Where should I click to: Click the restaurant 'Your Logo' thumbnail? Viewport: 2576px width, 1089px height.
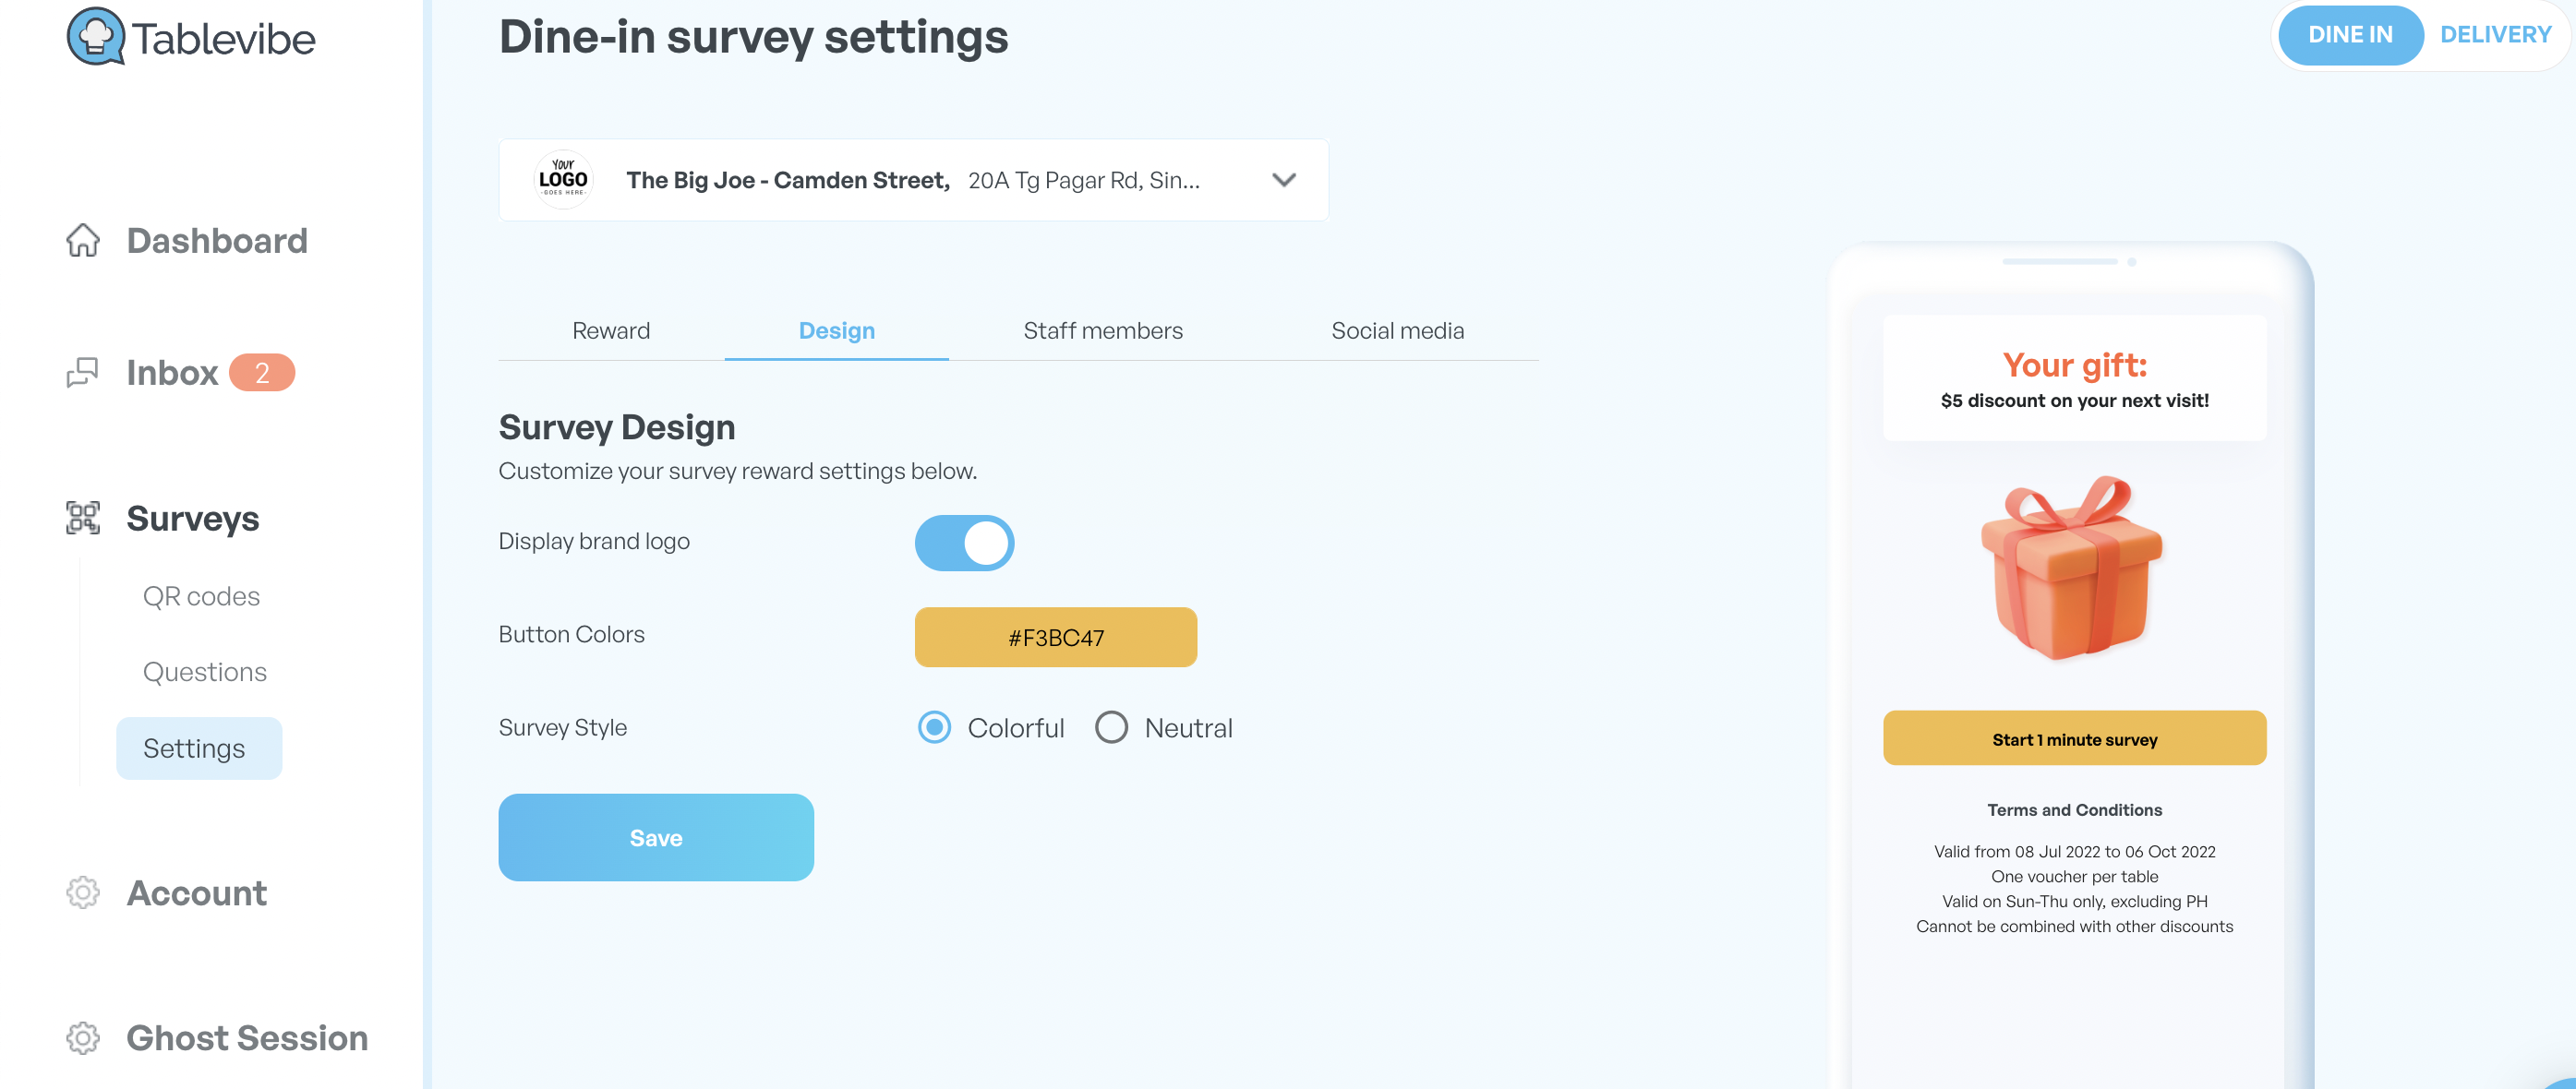click(564, 180)
